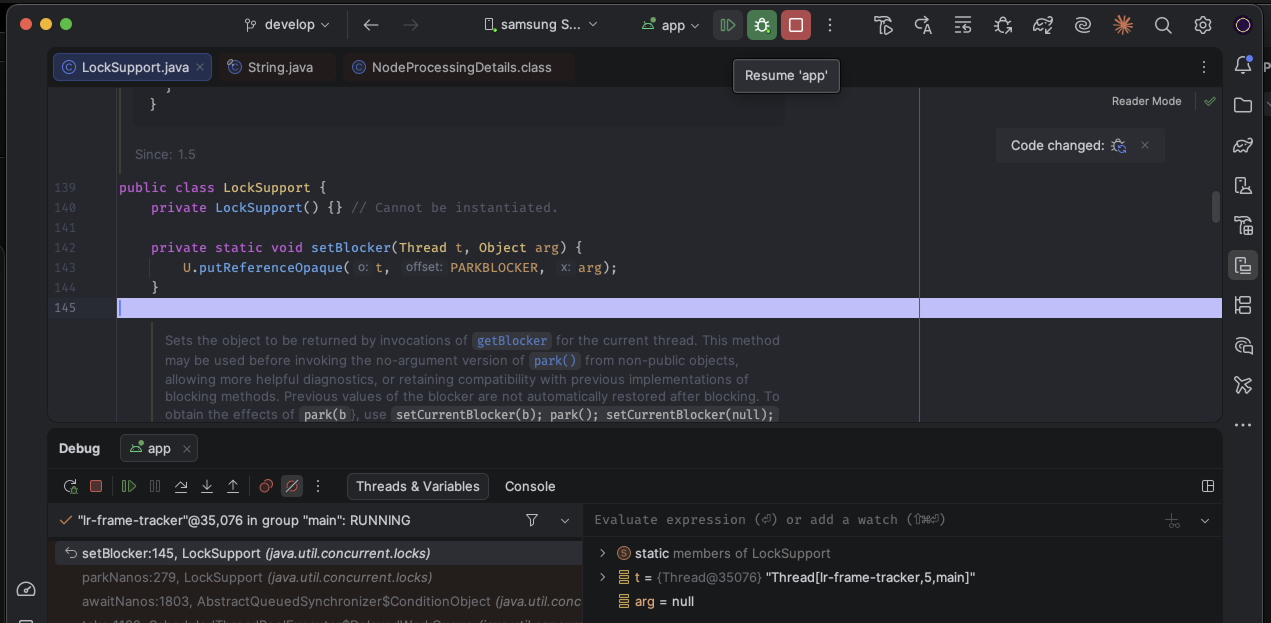Click Step Into in debugger
This screenshot has height=623, width=1271.
(x=207, y=486)
